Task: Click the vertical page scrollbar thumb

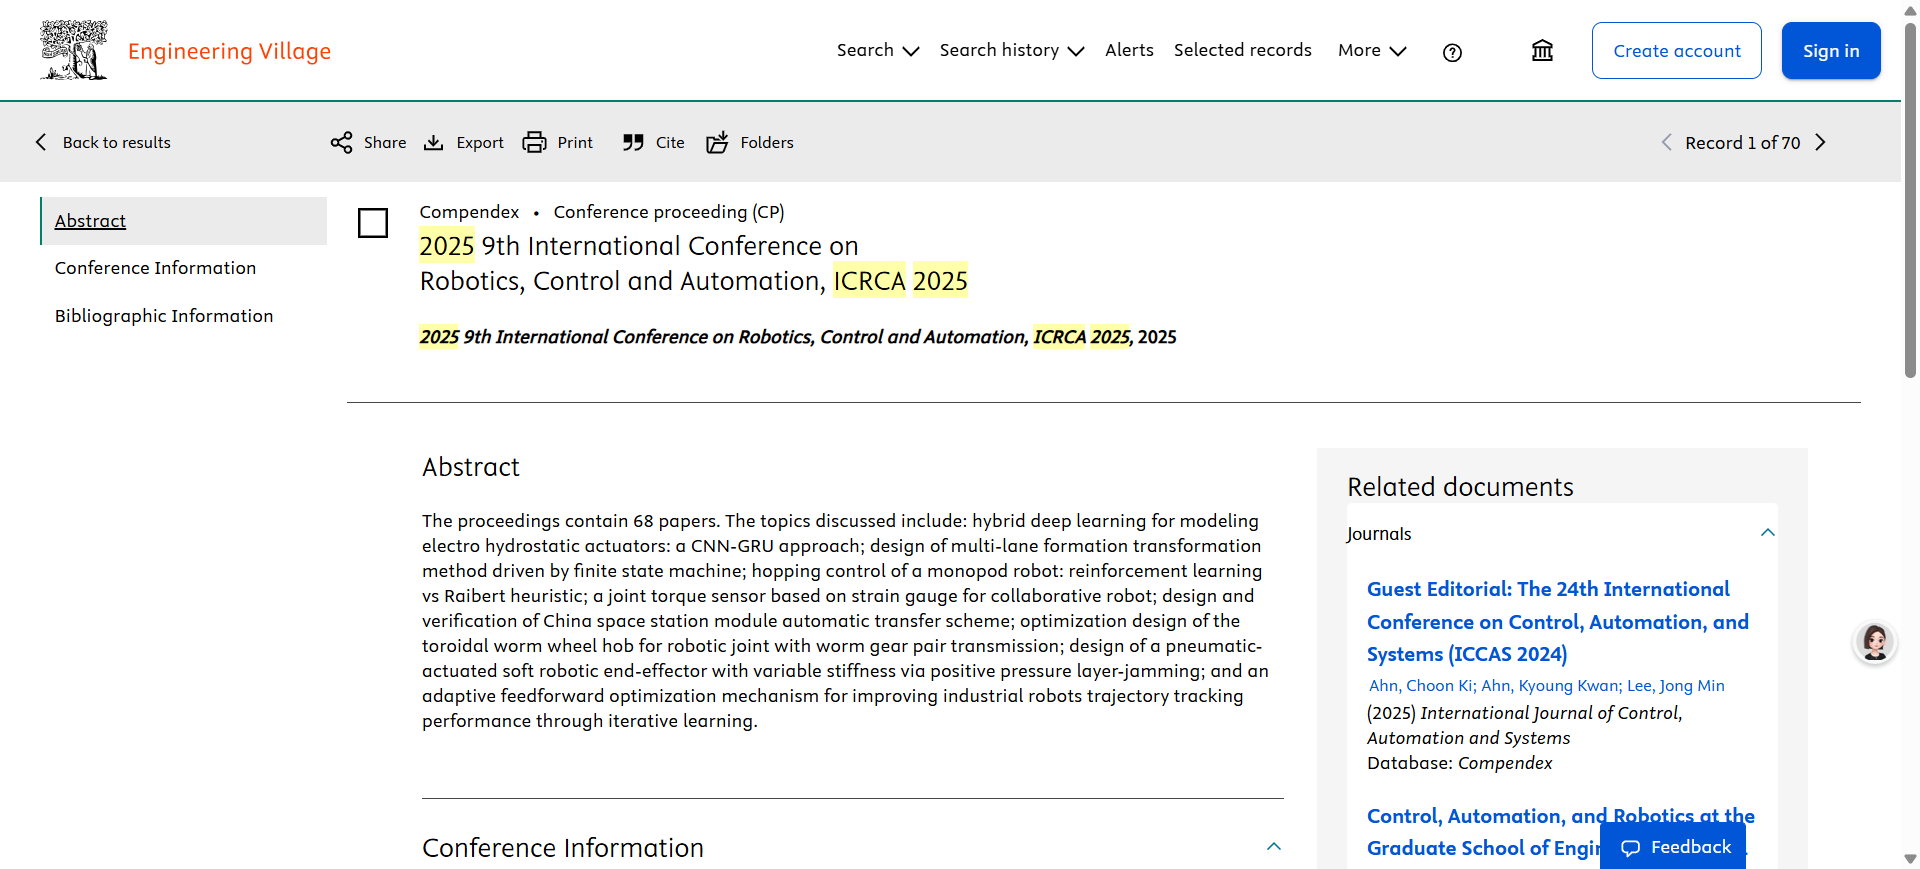Action: pyautogui.click(x=1910, y=200)
